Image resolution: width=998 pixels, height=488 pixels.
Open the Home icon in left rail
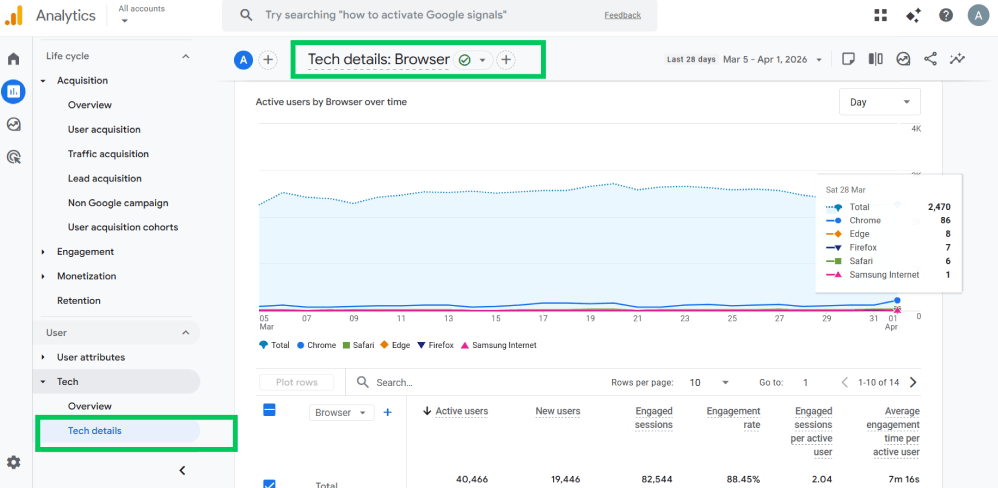[x=13, y=59]
